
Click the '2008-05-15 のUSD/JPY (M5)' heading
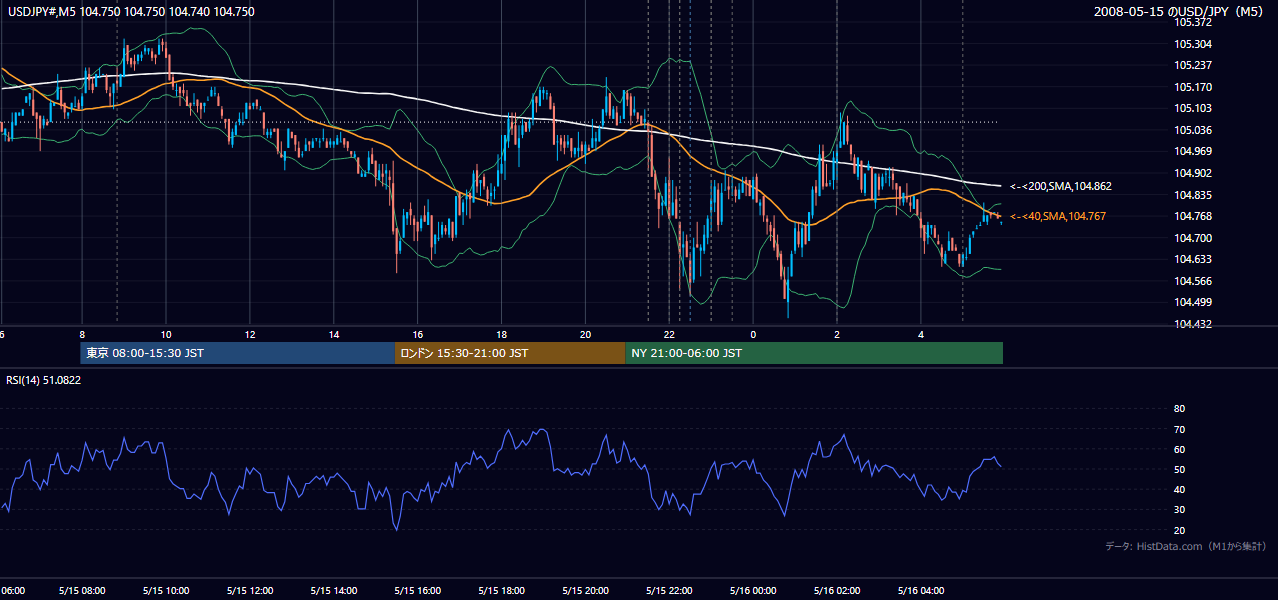[1180, 12]
